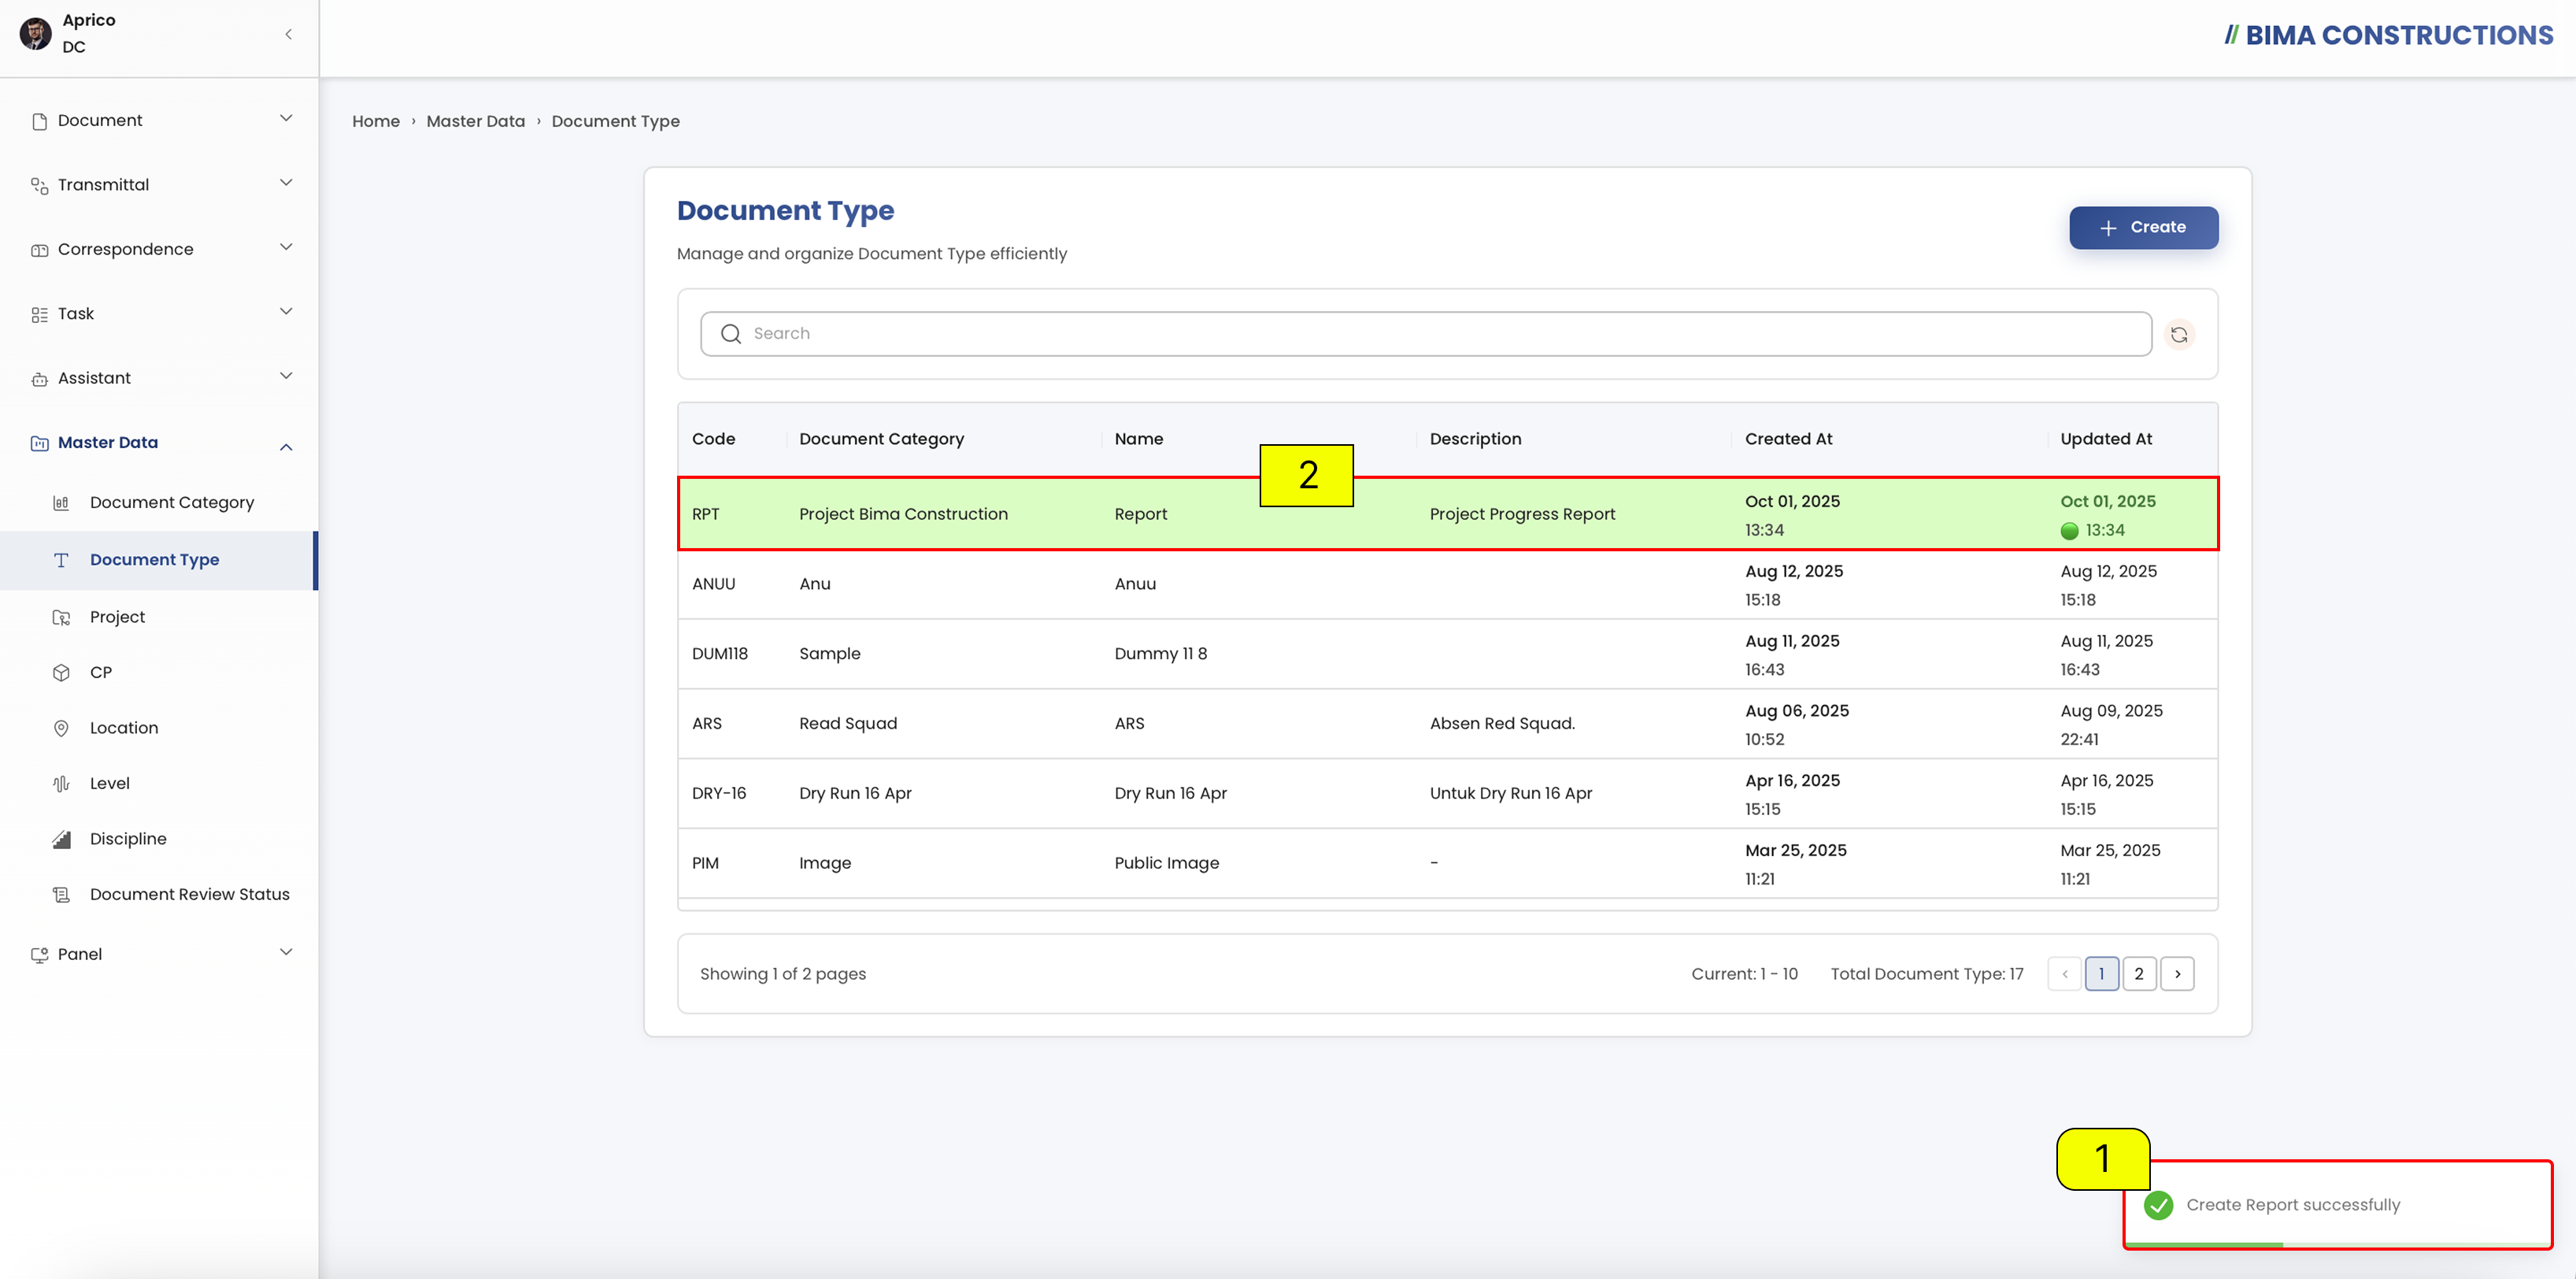Image resolution: width=2576 pixels, height=1279 pixels.
Task: Collapse the sidebar with the left chevron
Action: pyautogui.click(x=288, y=34)
